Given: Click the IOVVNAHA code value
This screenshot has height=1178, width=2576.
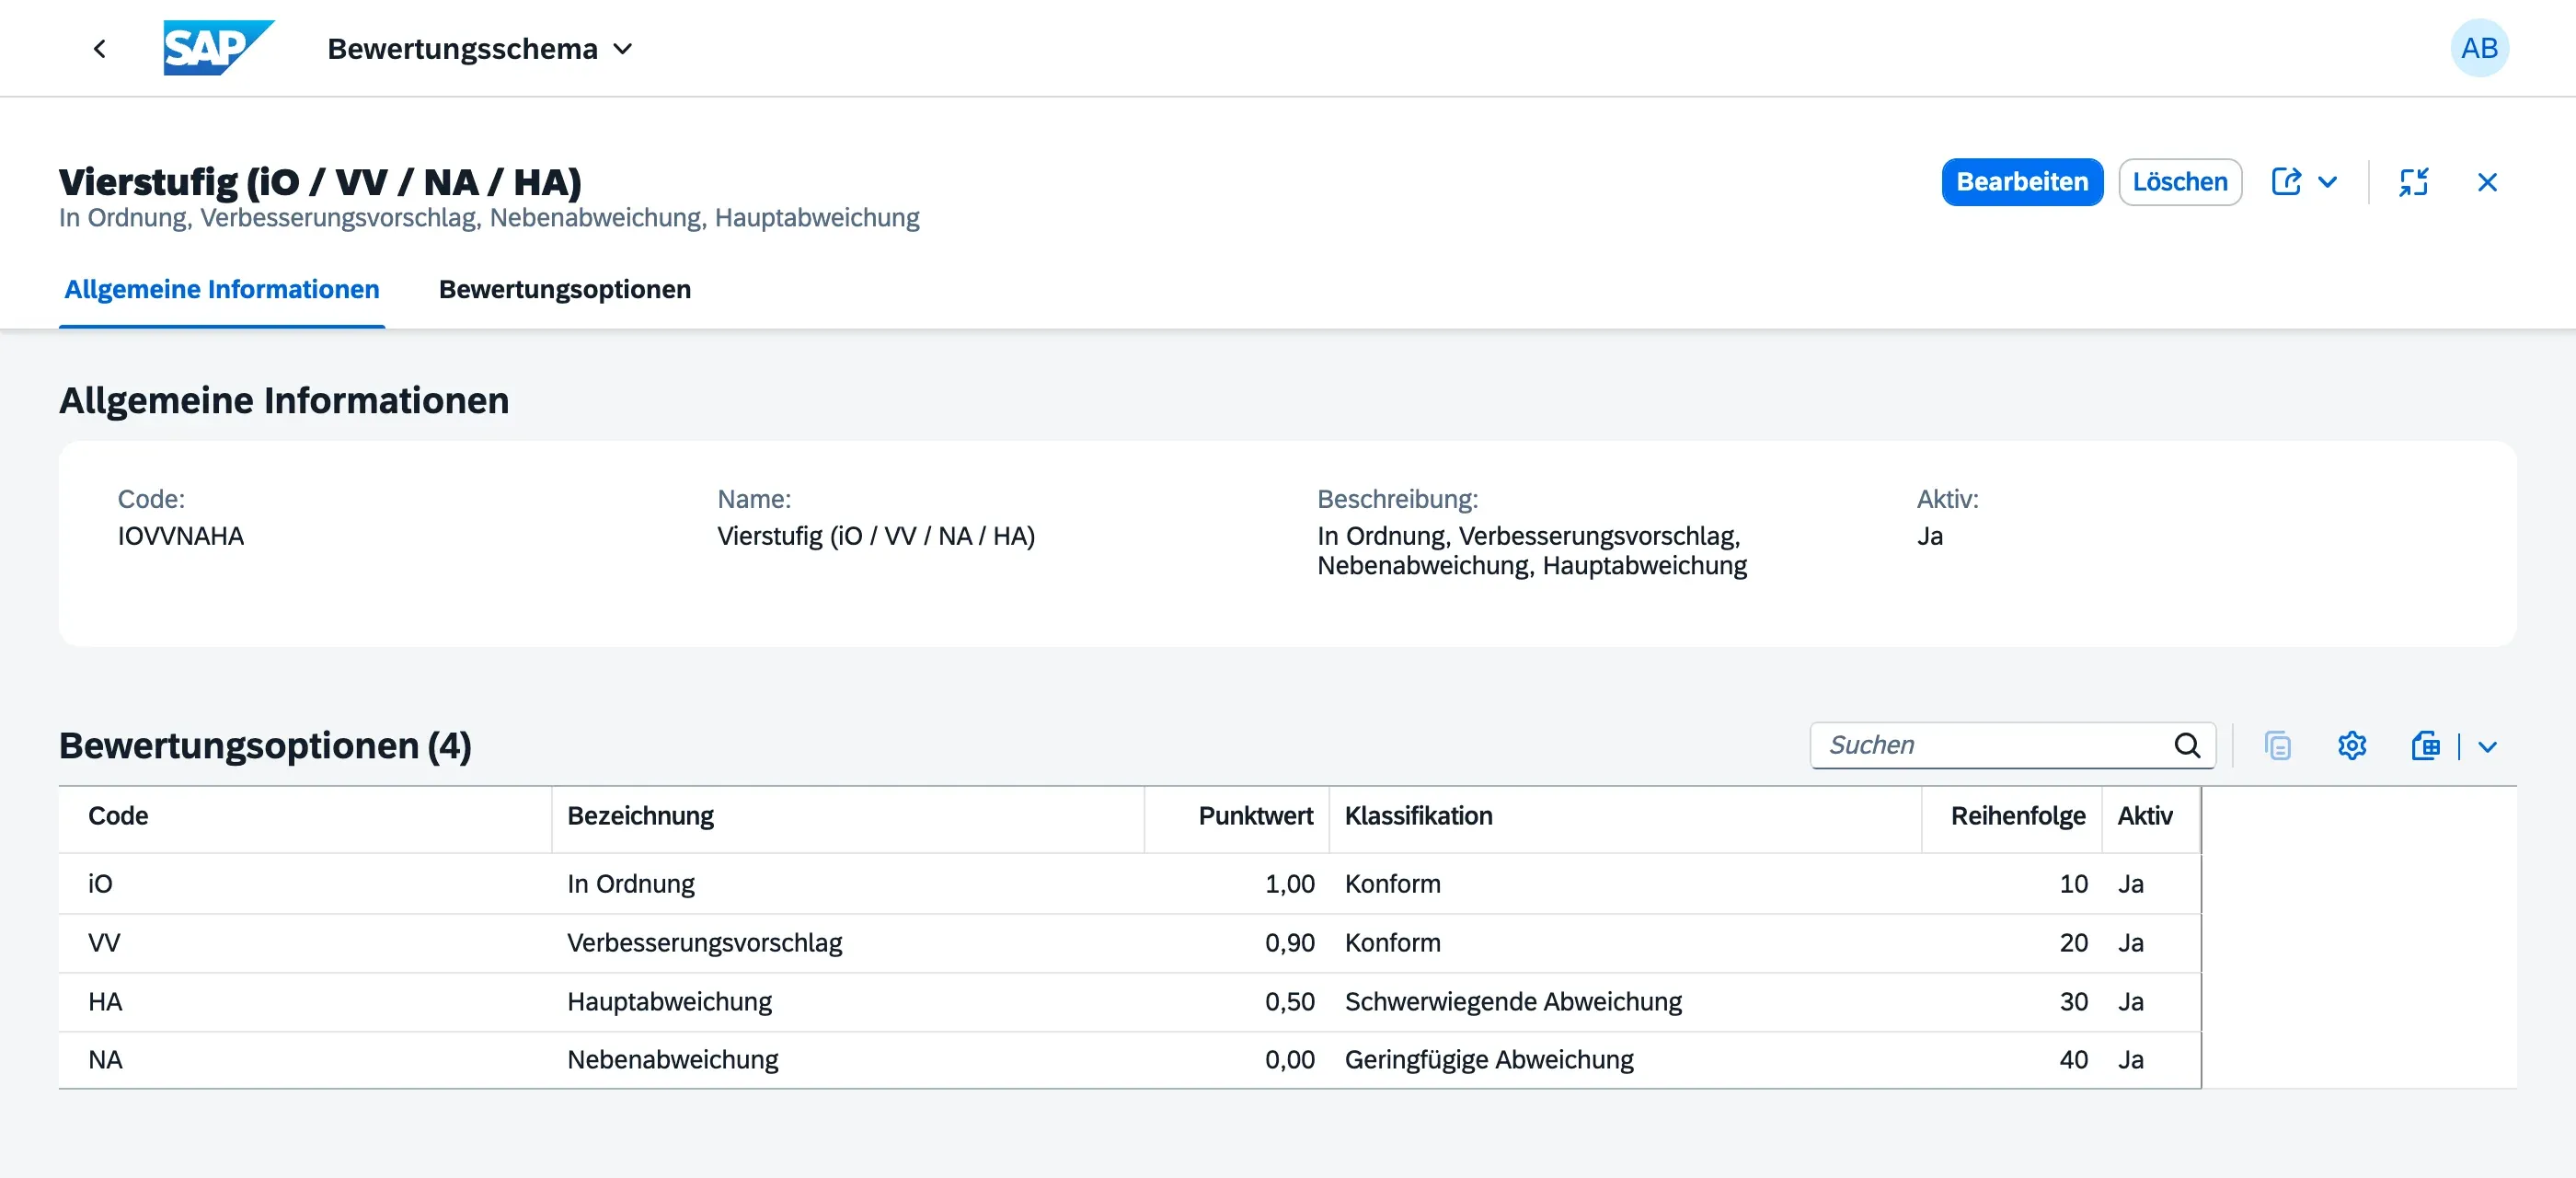Looking at the screenshot, I should point(181,536).
